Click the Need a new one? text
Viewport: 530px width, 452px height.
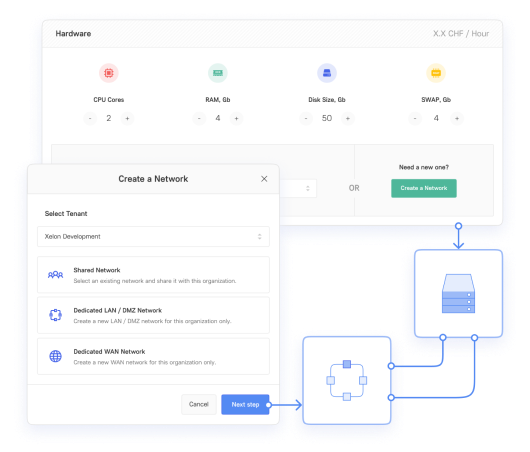[424, 167]
